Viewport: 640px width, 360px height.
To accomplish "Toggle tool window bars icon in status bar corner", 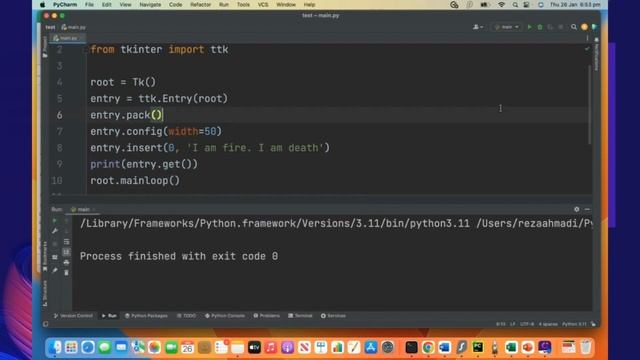I will 46,324.
